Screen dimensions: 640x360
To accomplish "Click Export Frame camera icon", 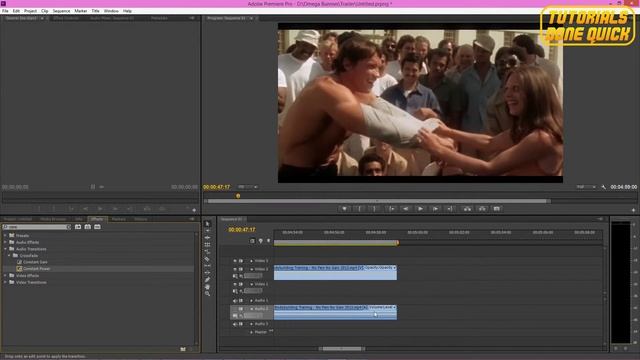I will 497,209.
